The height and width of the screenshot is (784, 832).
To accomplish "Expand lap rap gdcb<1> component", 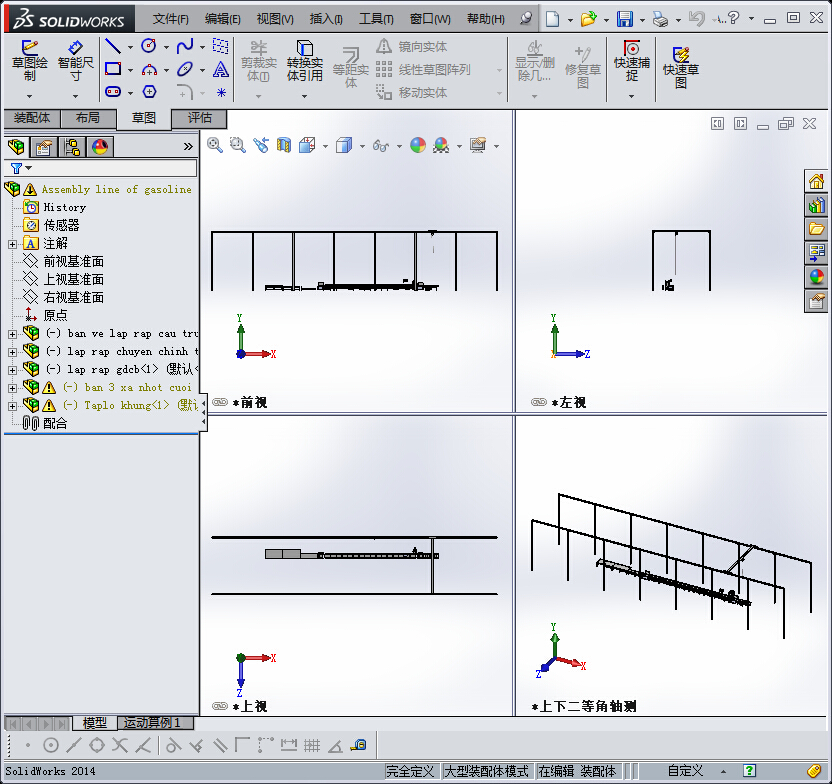I will tap(12, 370).
